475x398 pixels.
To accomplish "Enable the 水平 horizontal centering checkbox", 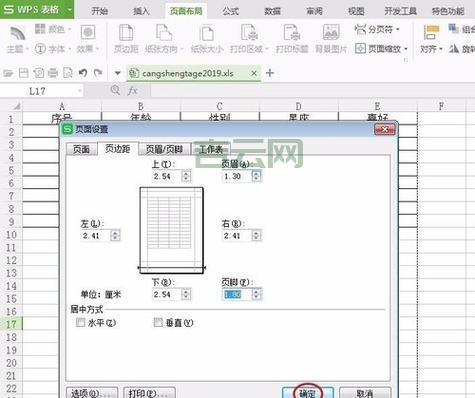I will (80, 322).
